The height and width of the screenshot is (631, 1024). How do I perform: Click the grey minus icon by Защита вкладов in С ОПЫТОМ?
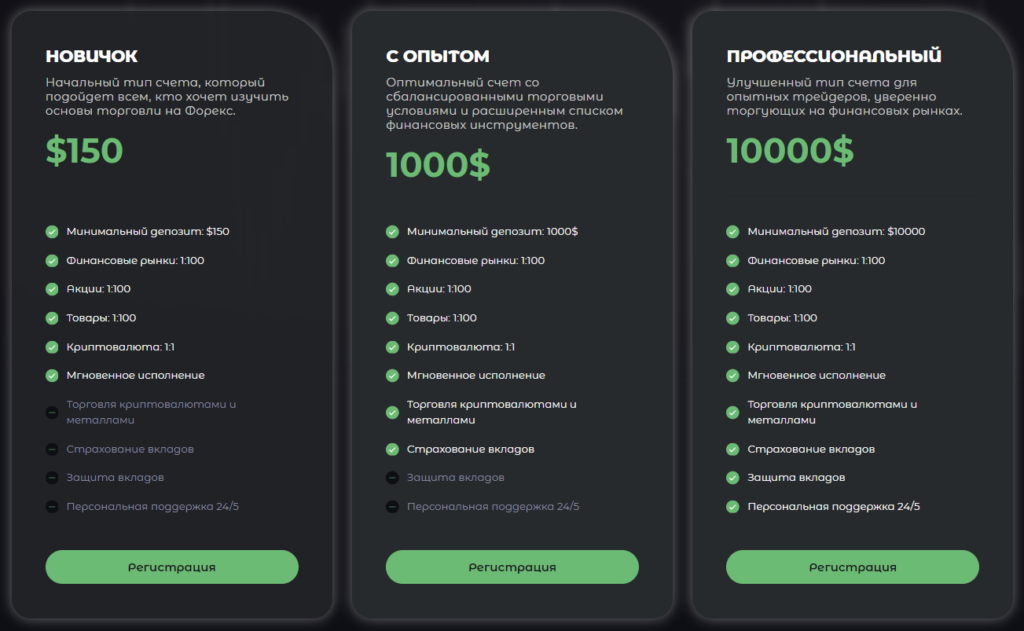tap(392, 478)
